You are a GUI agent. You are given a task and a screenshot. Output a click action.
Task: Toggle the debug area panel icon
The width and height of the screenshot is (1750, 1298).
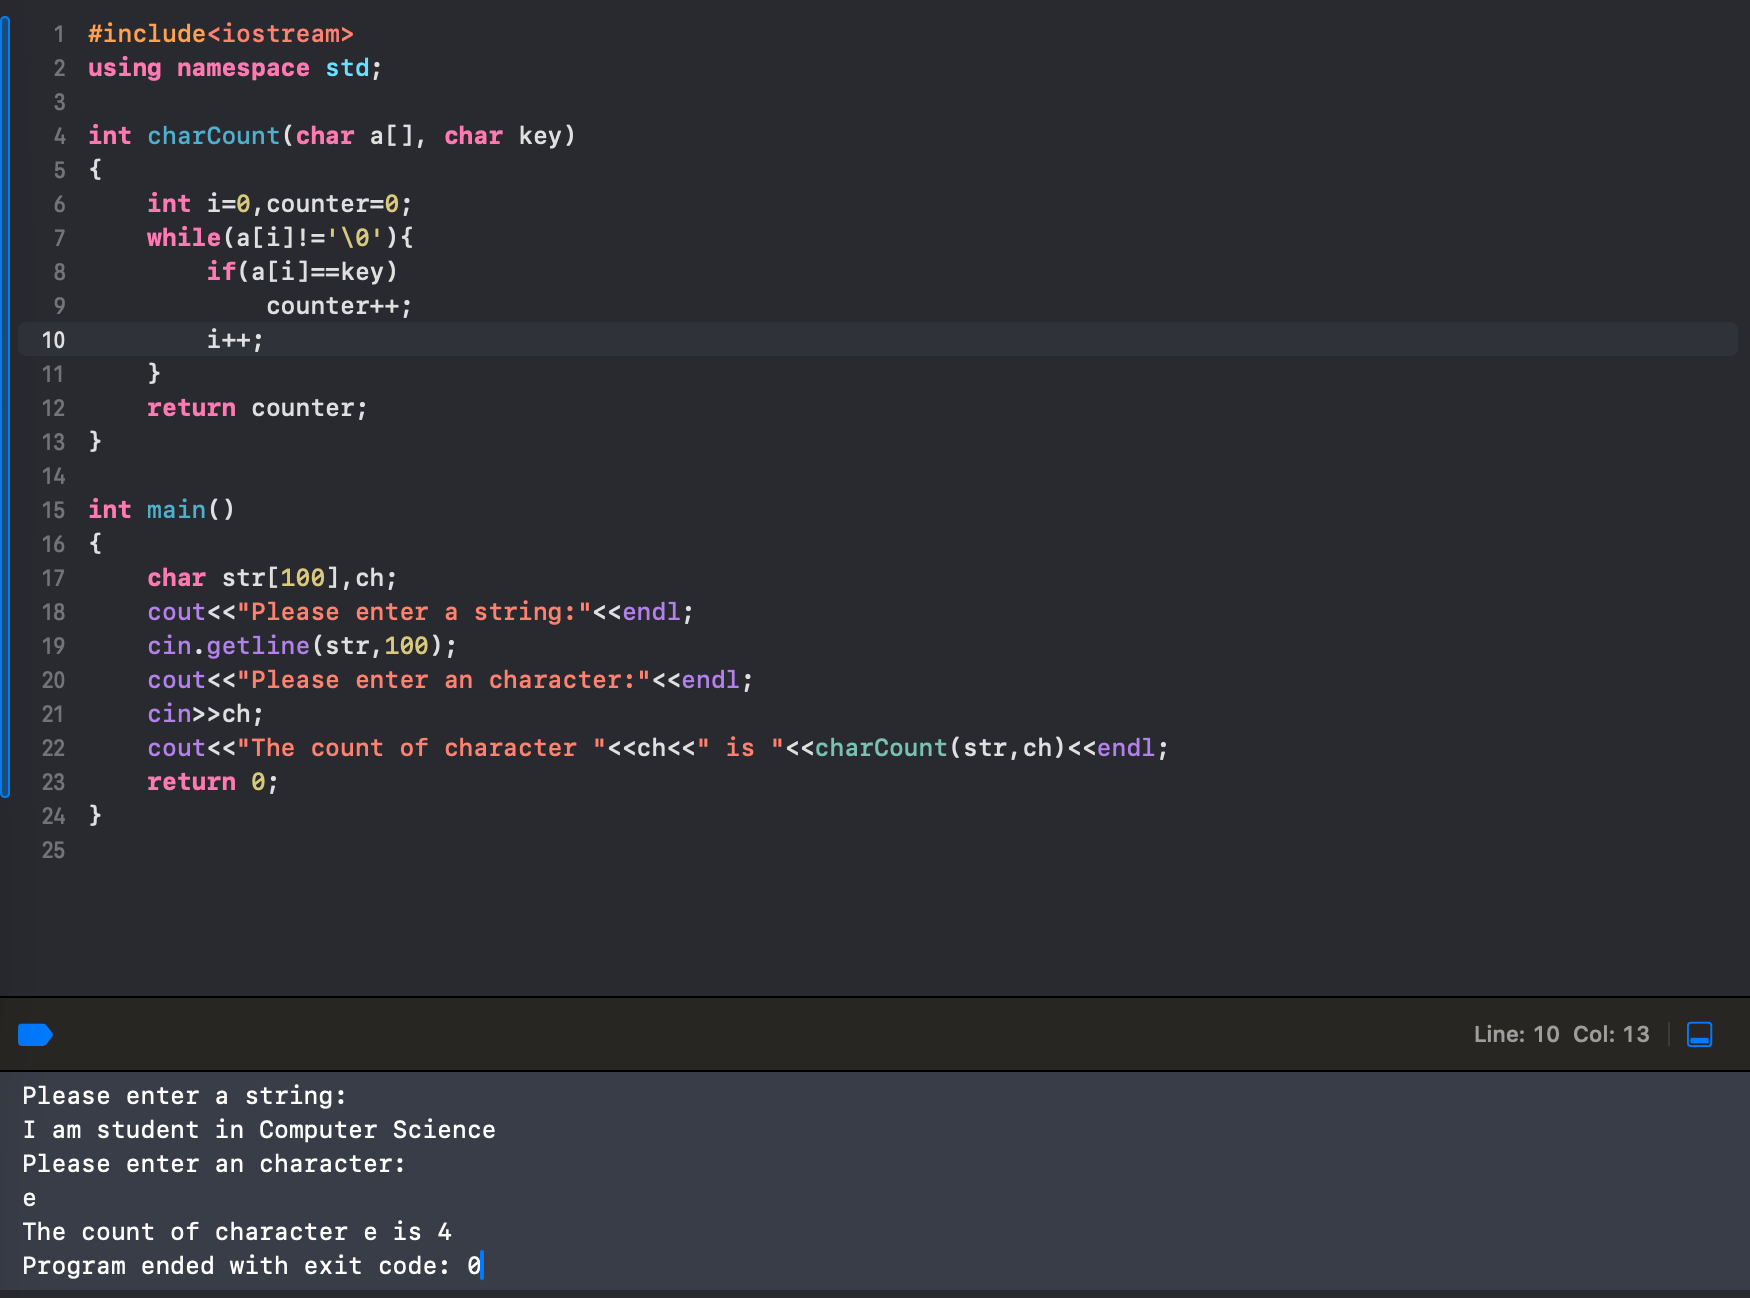coord(1700,1034)
